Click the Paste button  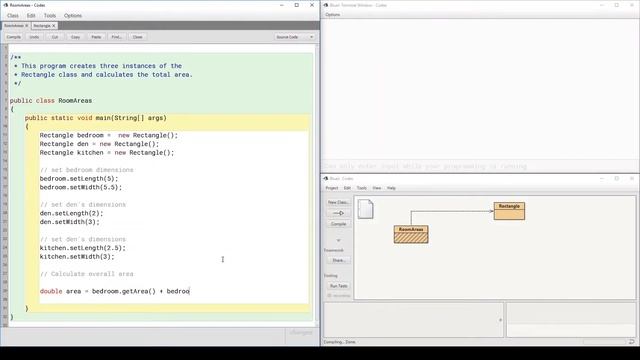pyautogui.click(x=96, y=37)
